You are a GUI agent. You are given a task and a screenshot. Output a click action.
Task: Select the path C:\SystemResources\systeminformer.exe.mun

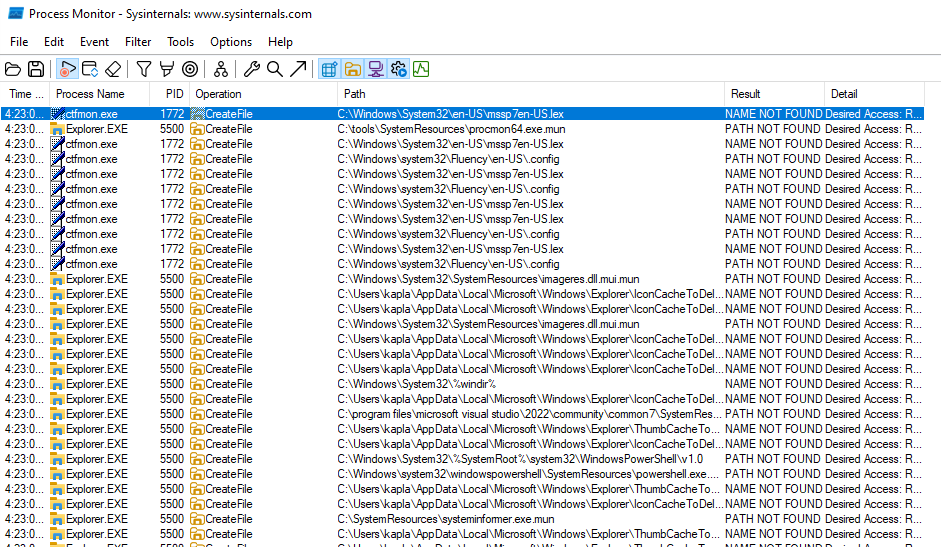coord(446,519)
